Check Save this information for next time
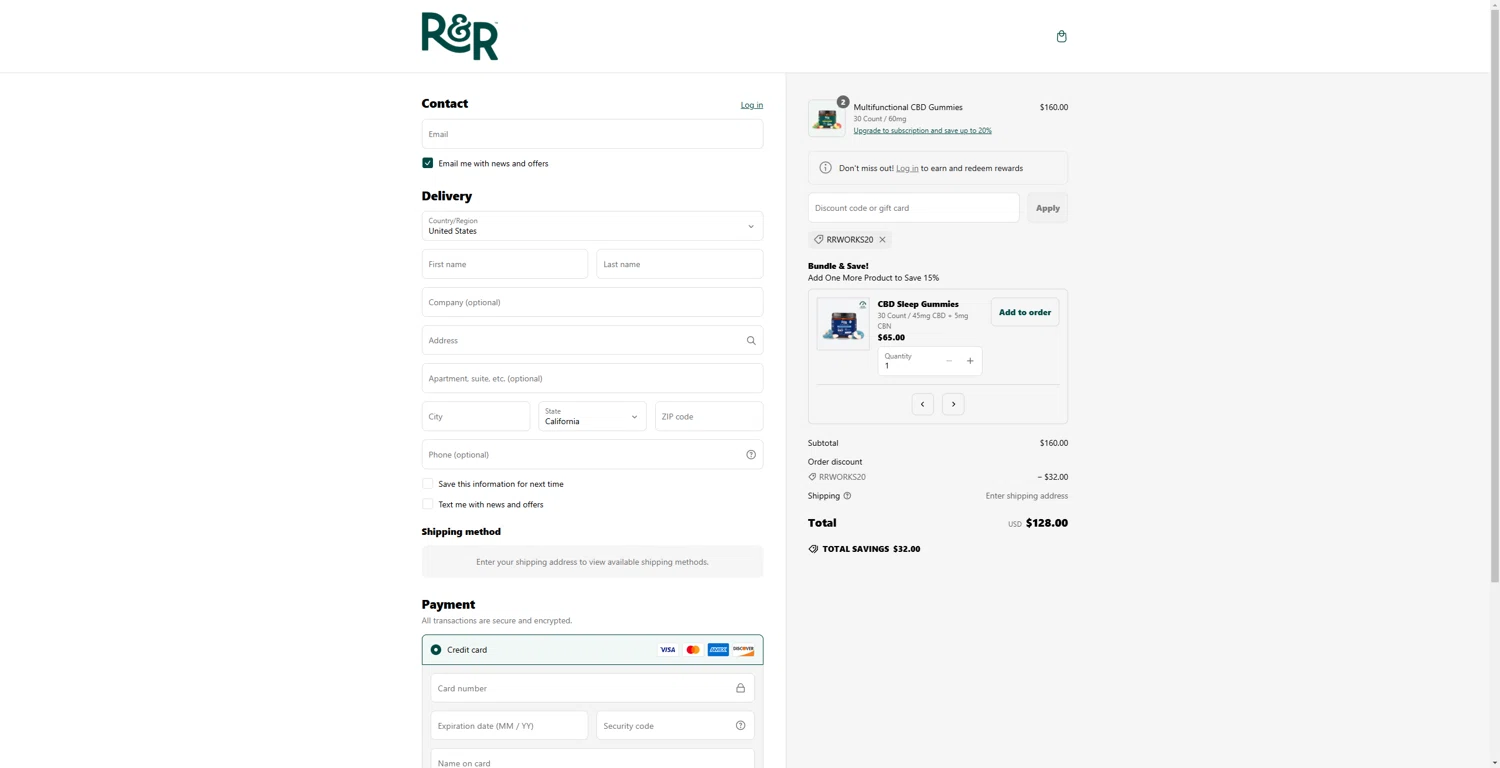 [427, 484]
